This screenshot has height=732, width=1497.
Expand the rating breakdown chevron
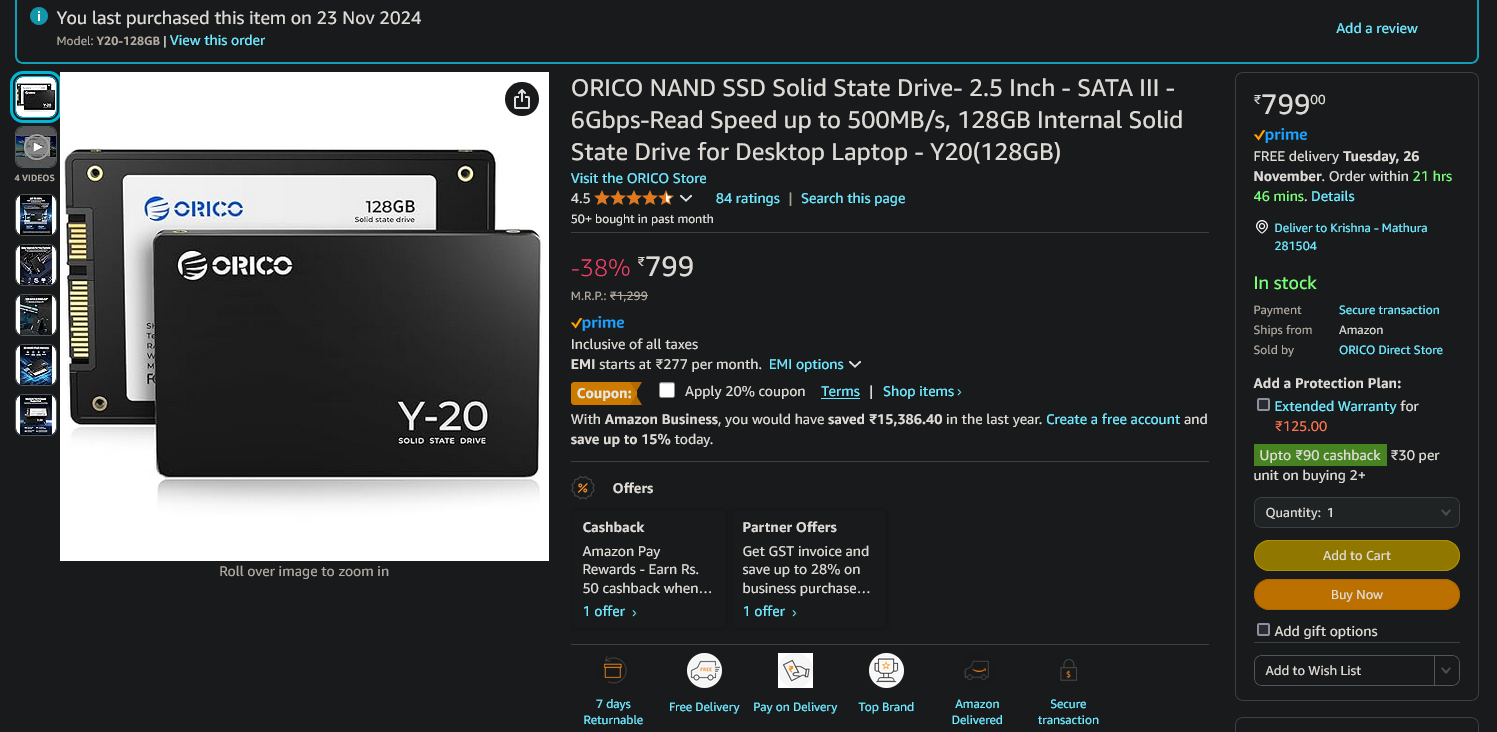click(x=686, y=198)
